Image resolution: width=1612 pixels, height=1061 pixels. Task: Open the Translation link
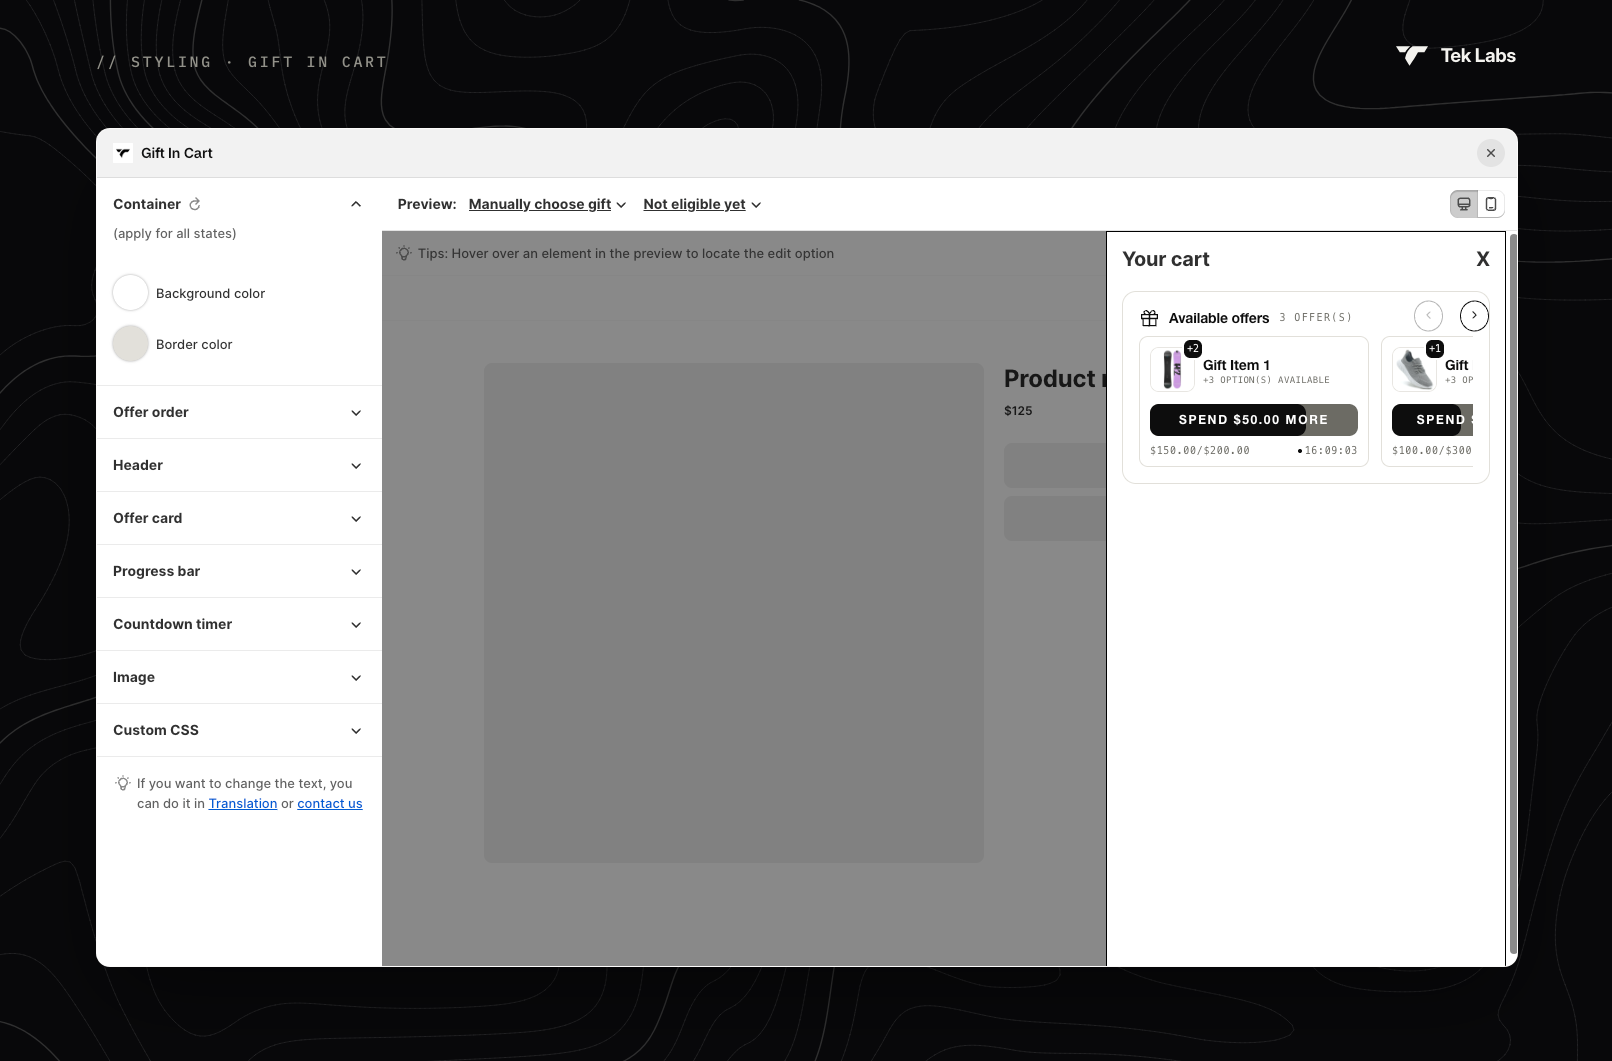pyautogui.click(x=243, y=803)
